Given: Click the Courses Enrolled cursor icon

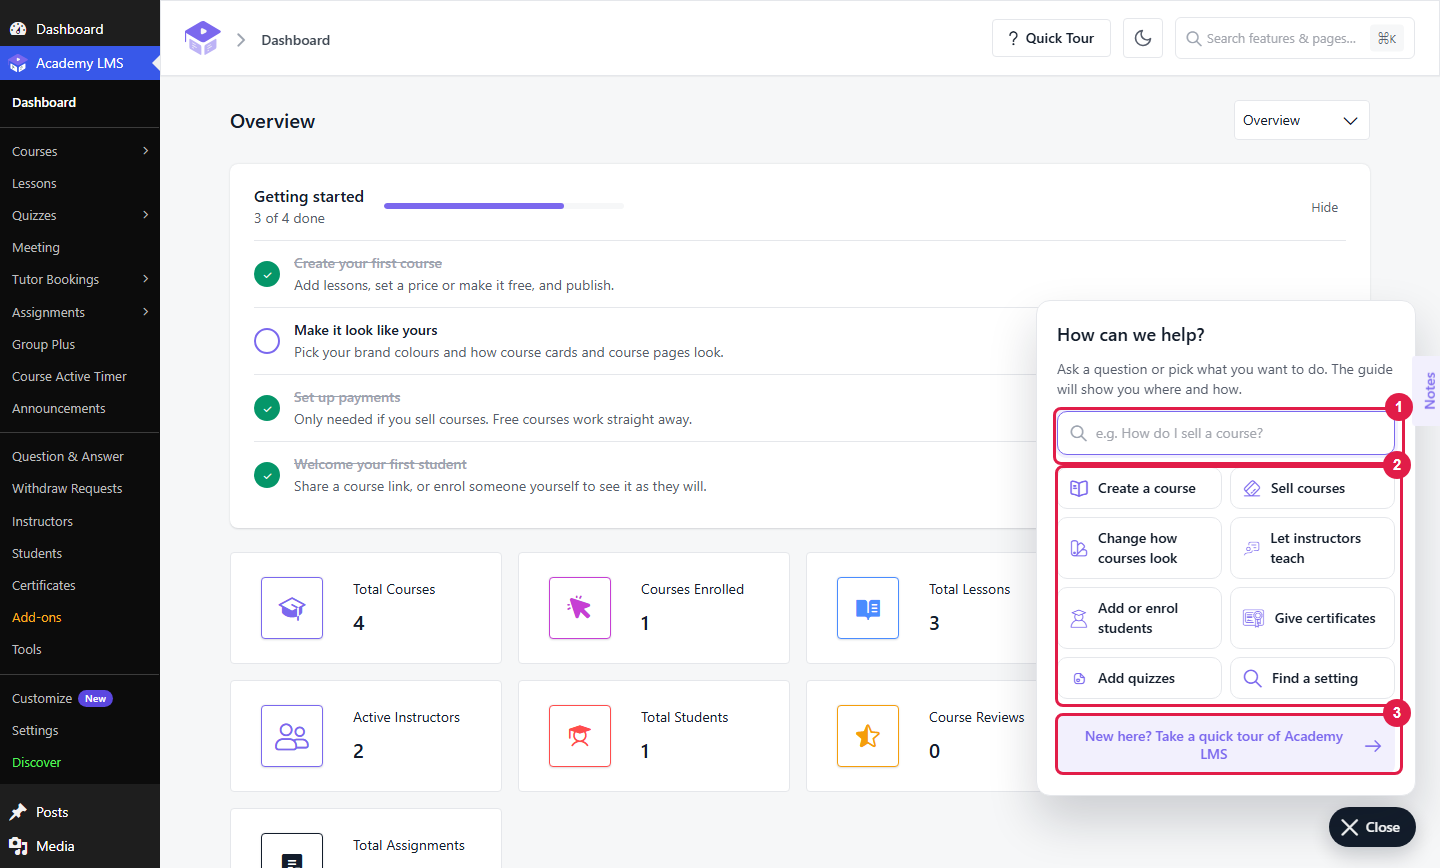Looking at the screenshot, I should (580, 608).
